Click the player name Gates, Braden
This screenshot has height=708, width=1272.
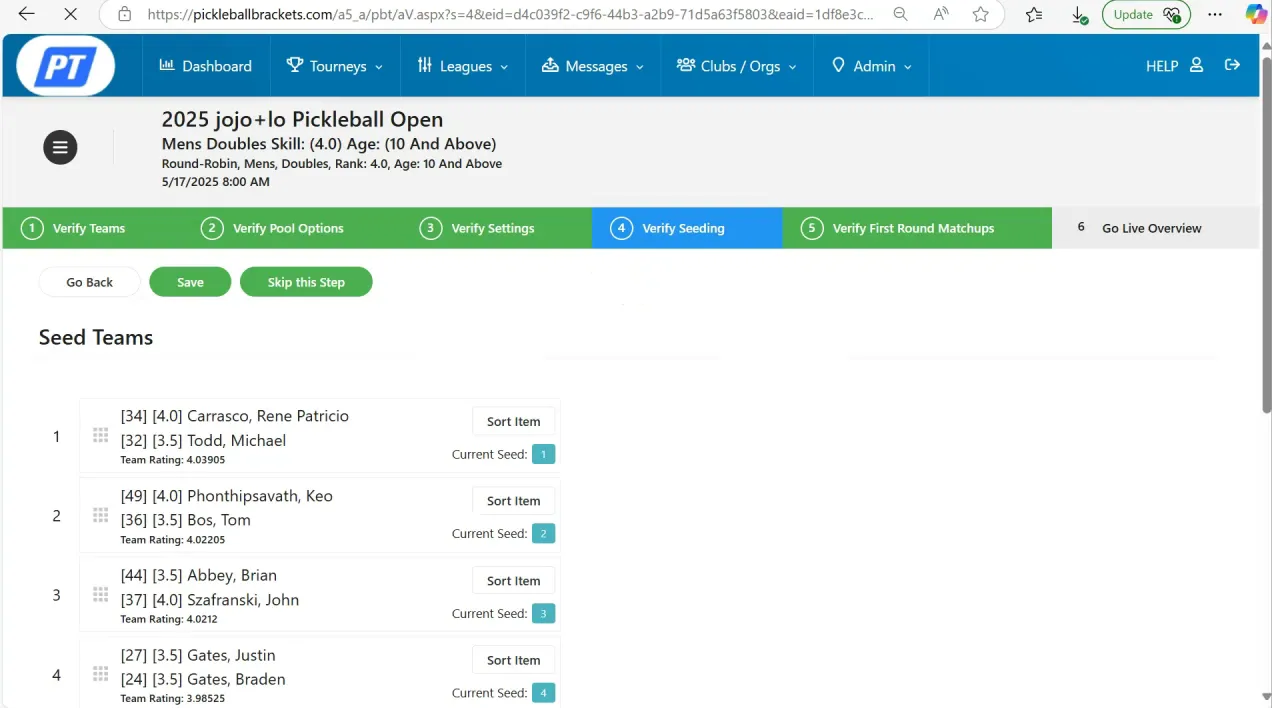(236, 679)
